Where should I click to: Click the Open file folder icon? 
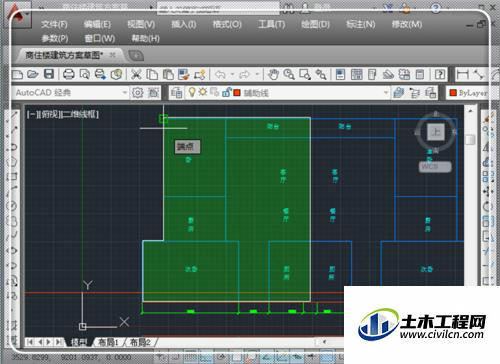click(33, 74)
